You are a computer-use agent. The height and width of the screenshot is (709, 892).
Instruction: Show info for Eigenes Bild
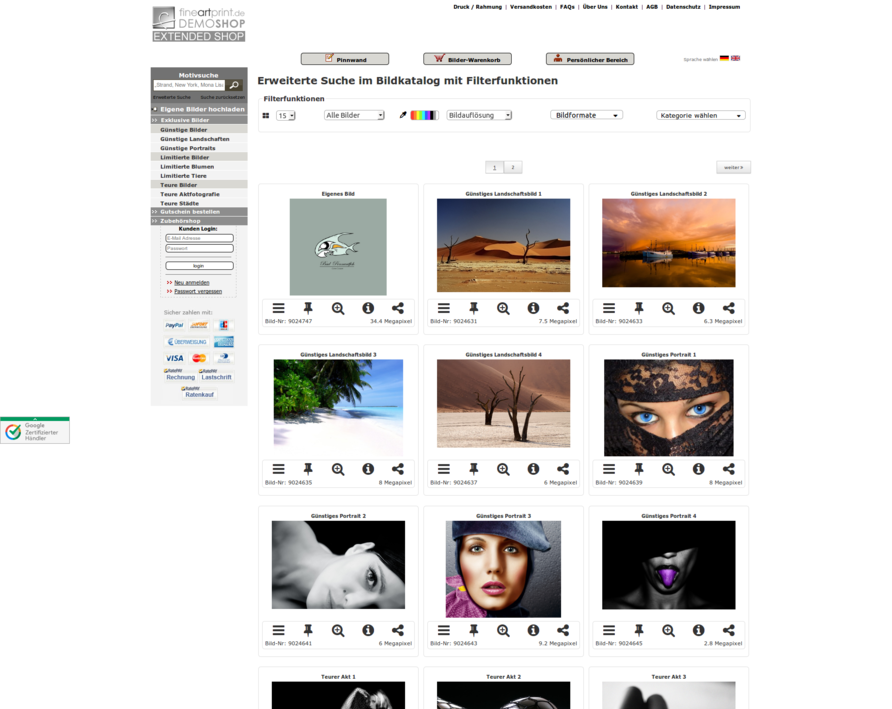368,308
